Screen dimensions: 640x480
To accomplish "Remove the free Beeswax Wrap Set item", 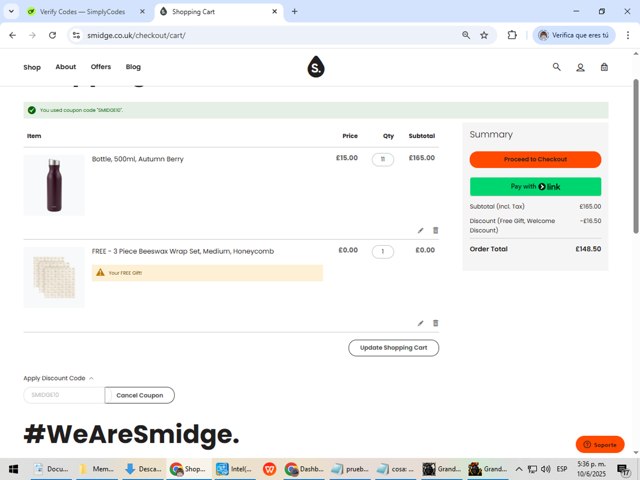I will 436,323.
